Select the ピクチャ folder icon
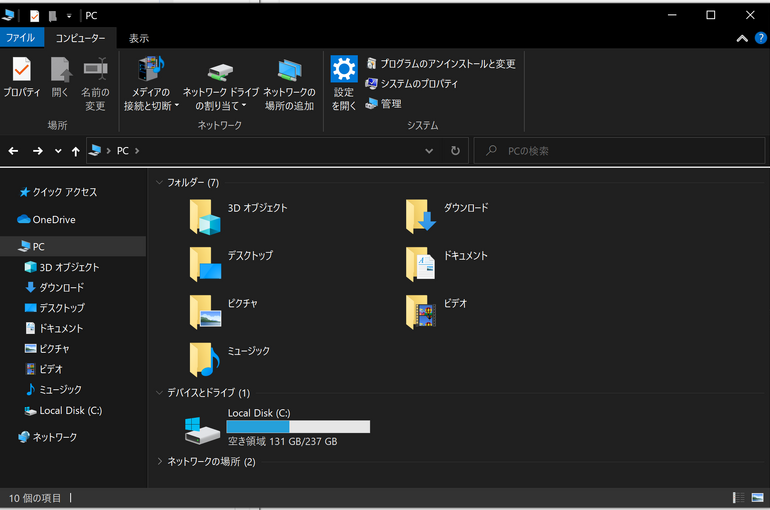770x510 pixels. pos(205,312)
